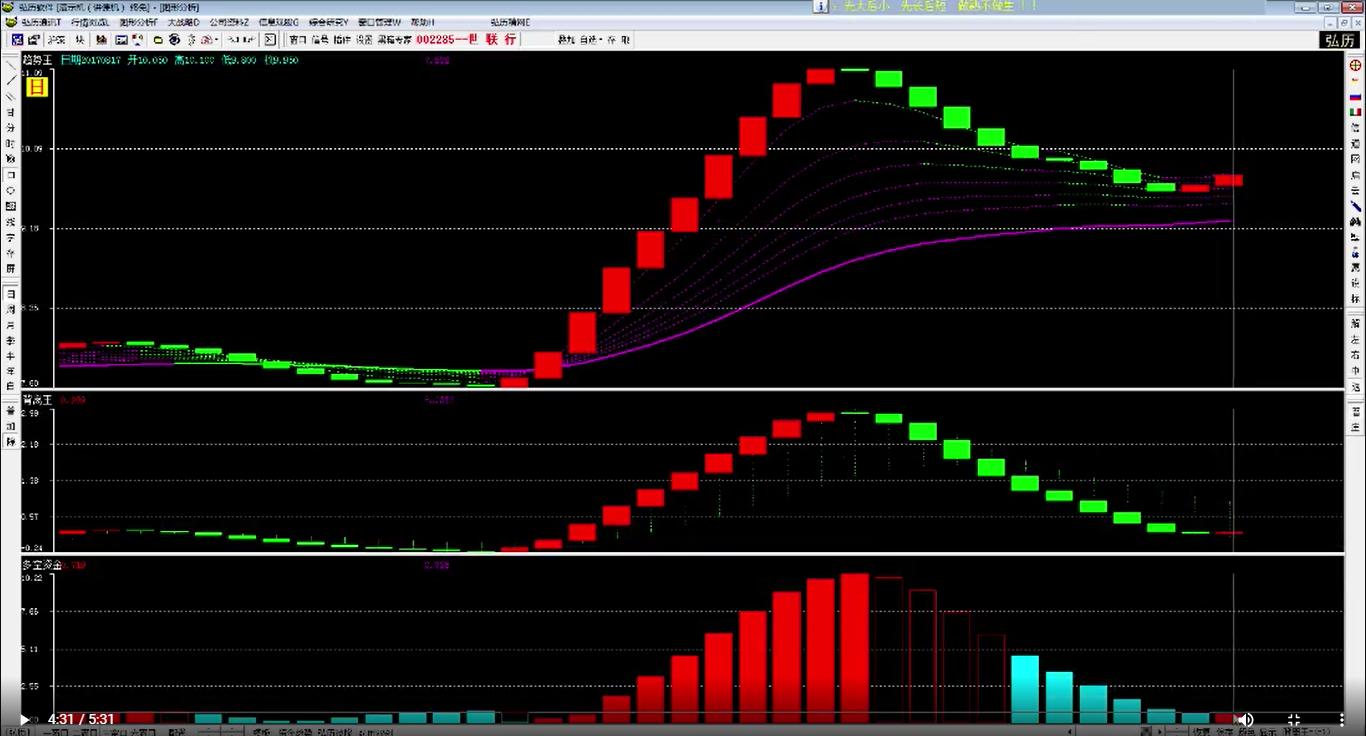
Task: Select the 日 period button directly above 周
Action: coord(11,294)
